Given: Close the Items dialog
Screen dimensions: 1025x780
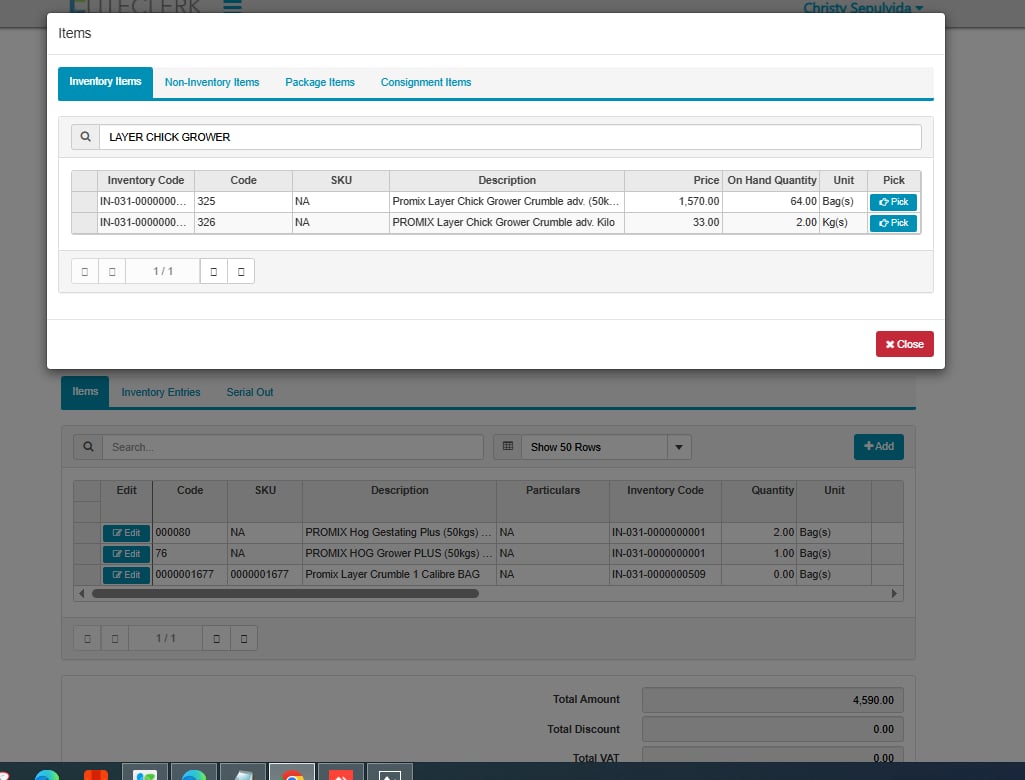Looking at the screenshot, I should pyautogui.click(x=904, y=344).
